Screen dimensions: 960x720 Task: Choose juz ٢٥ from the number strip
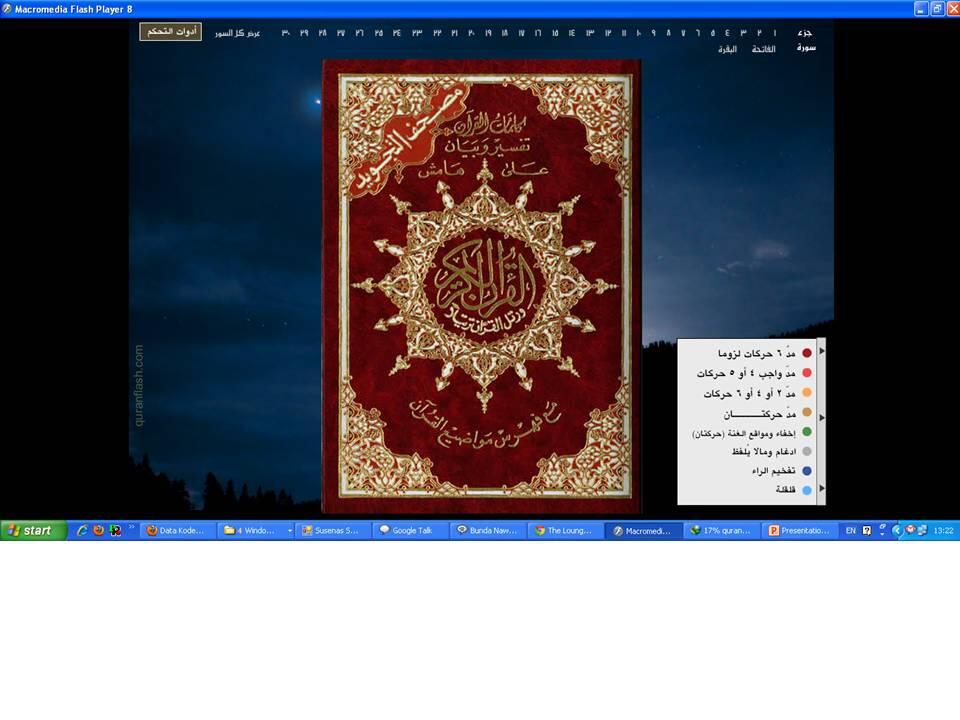tap(379, 33)
